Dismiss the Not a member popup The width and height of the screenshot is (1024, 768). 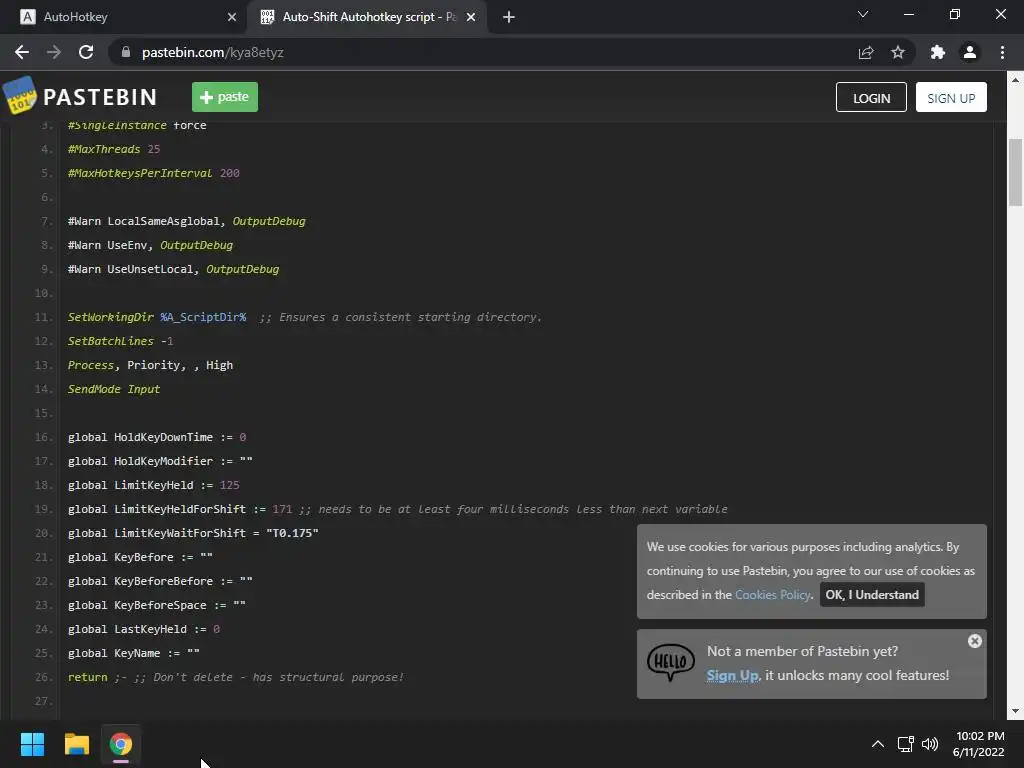tap(974, 641)
